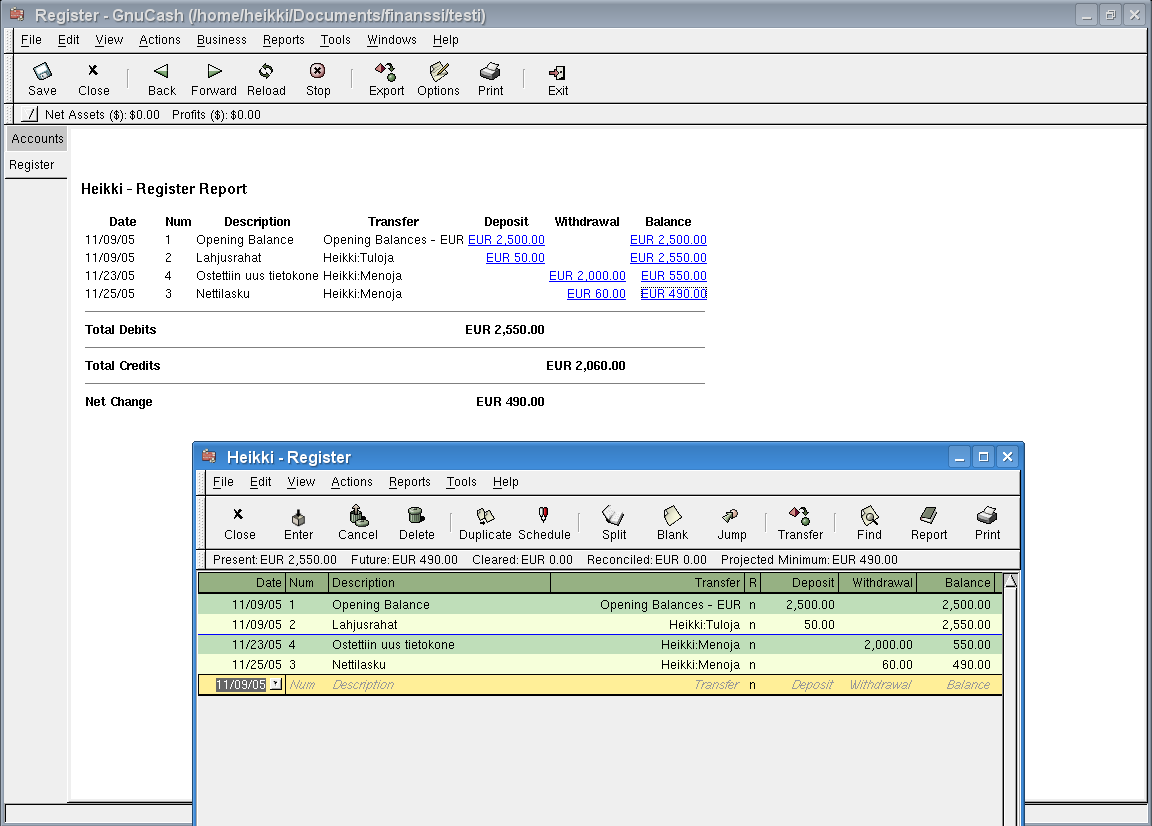
Task: Click the Find icon in register toolbar
Action: 869,516
